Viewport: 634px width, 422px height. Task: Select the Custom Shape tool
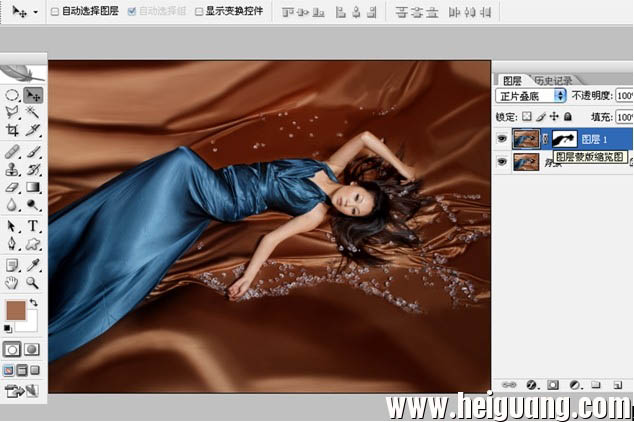(x=33, y=244)
